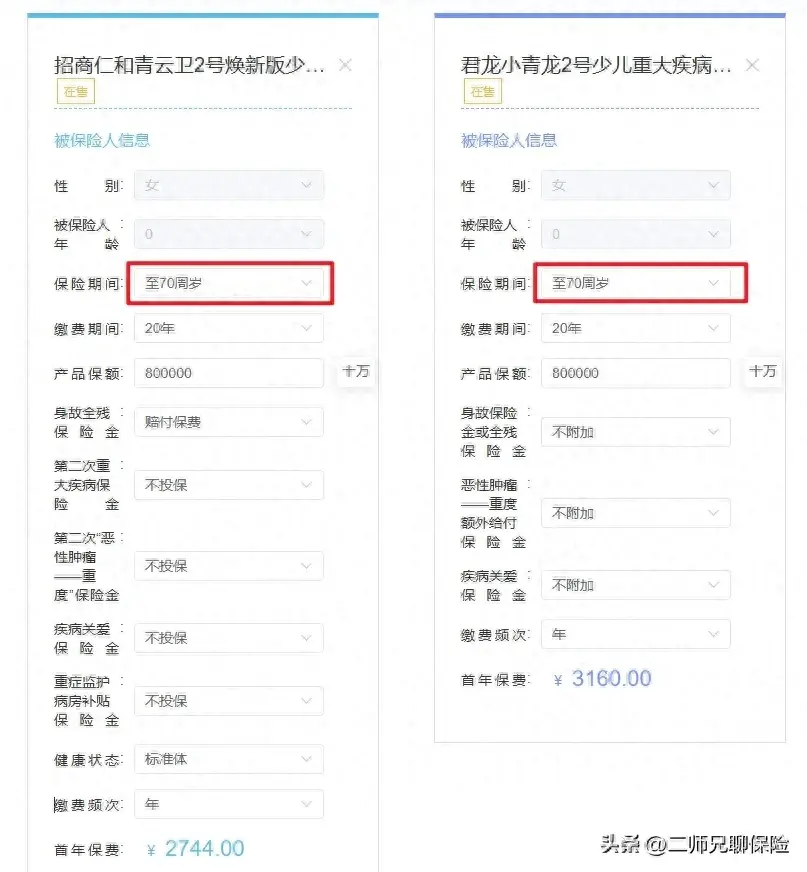
Task: Close the 招商仁和青云卫2号 product card
Action: click(x=345, y=64)
